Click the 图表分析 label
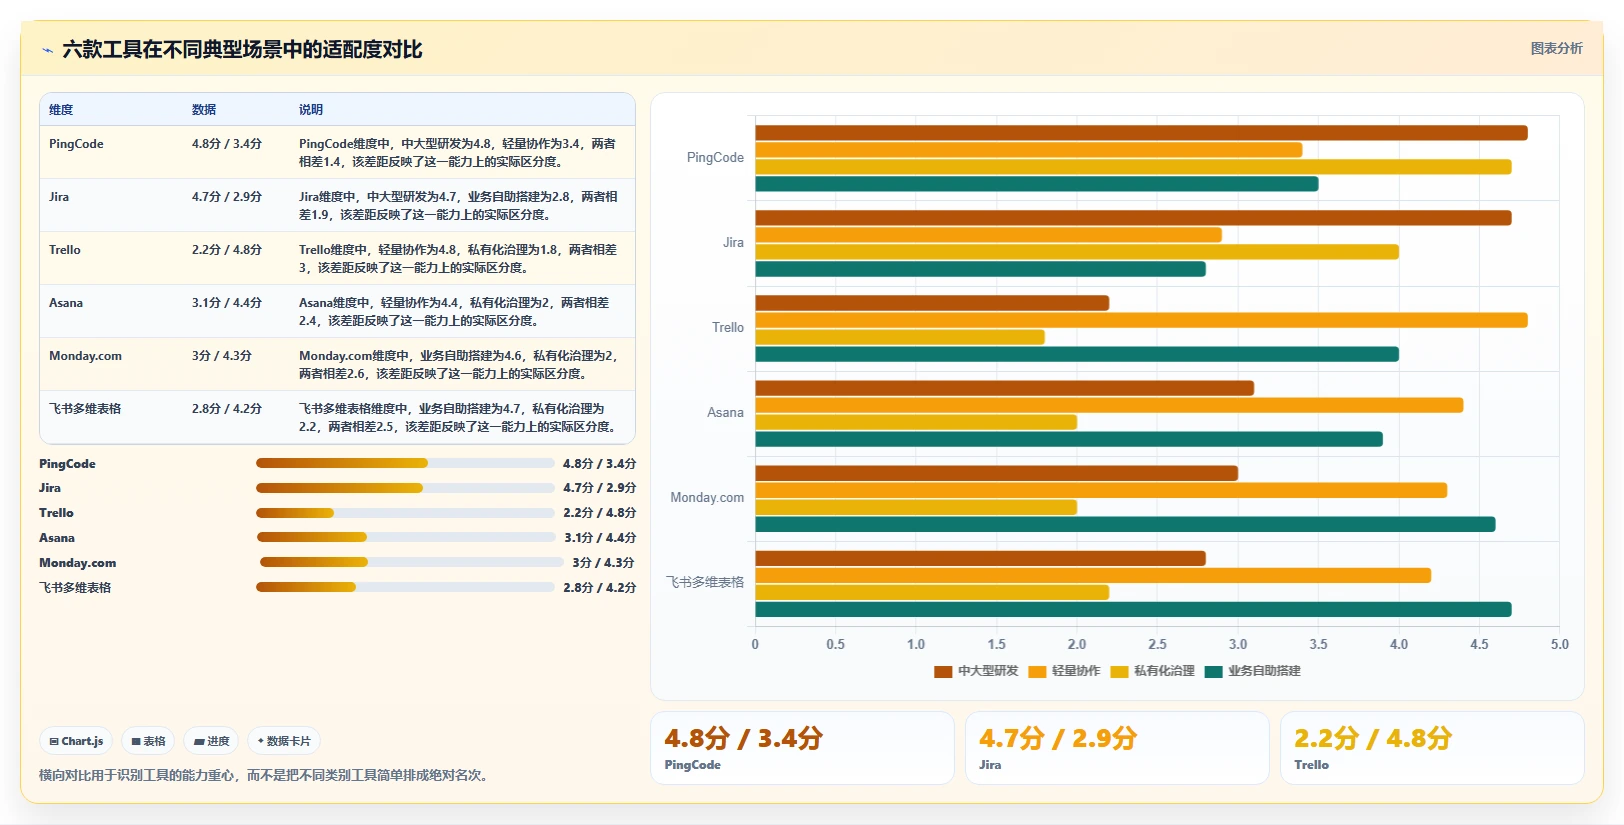1624x825 pixels. point(1556,48)
